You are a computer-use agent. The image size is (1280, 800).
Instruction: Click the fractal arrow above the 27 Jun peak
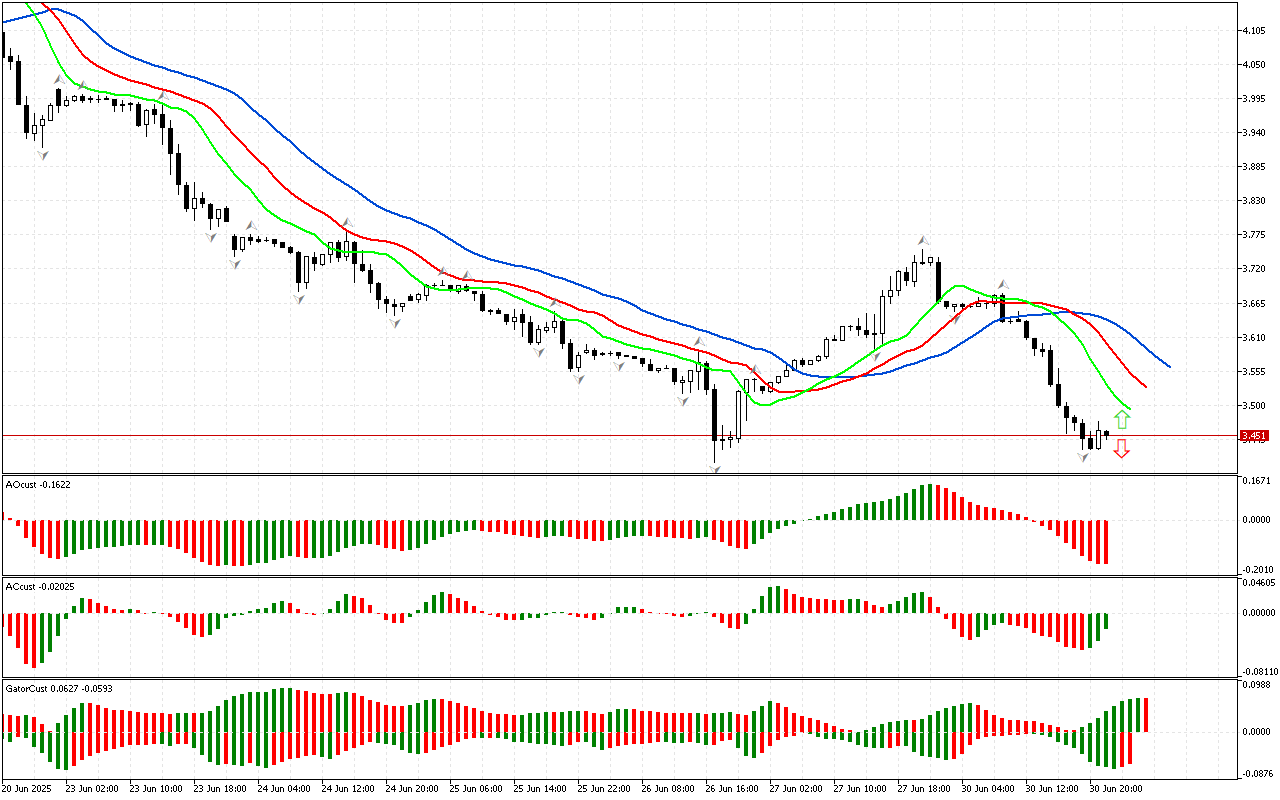coord(925,241)
